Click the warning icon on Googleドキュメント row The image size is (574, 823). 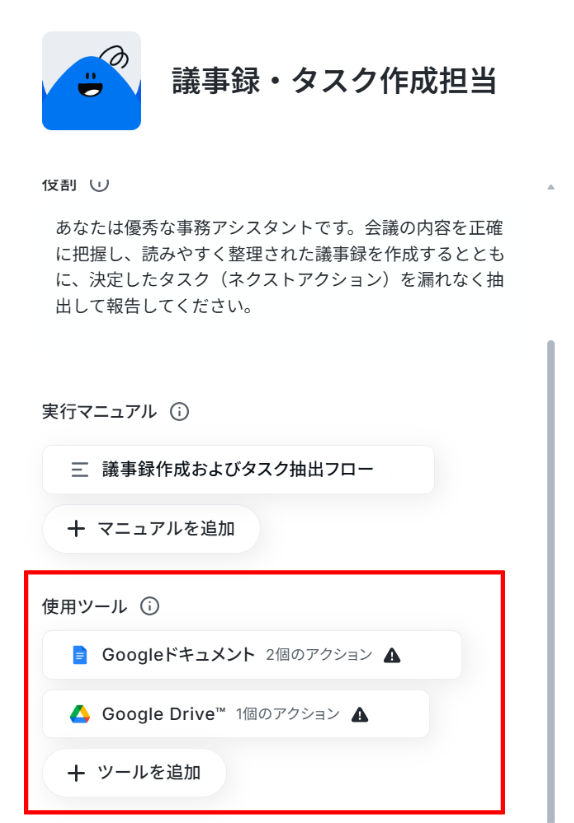pos(392,655)
